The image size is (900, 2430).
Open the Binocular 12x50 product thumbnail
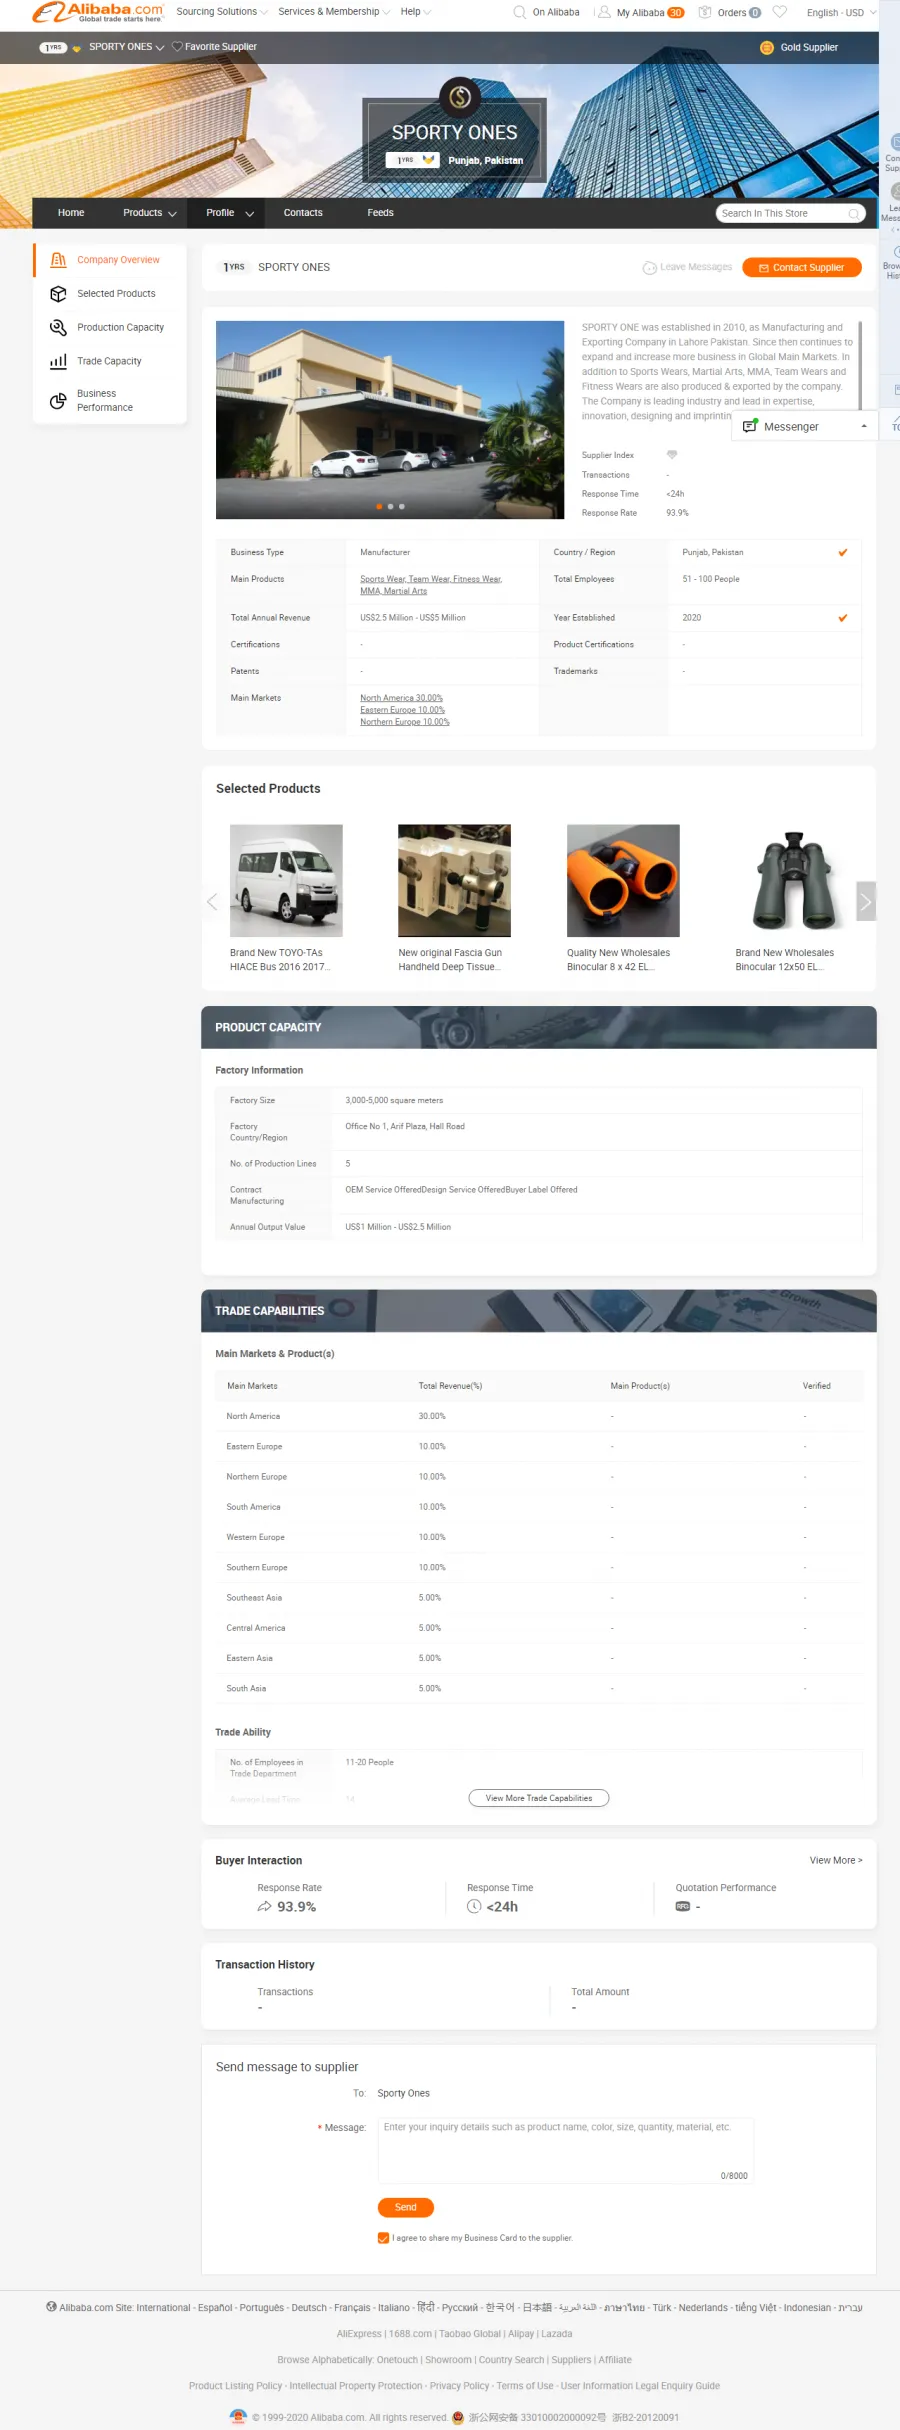click(x=792, y=881)
